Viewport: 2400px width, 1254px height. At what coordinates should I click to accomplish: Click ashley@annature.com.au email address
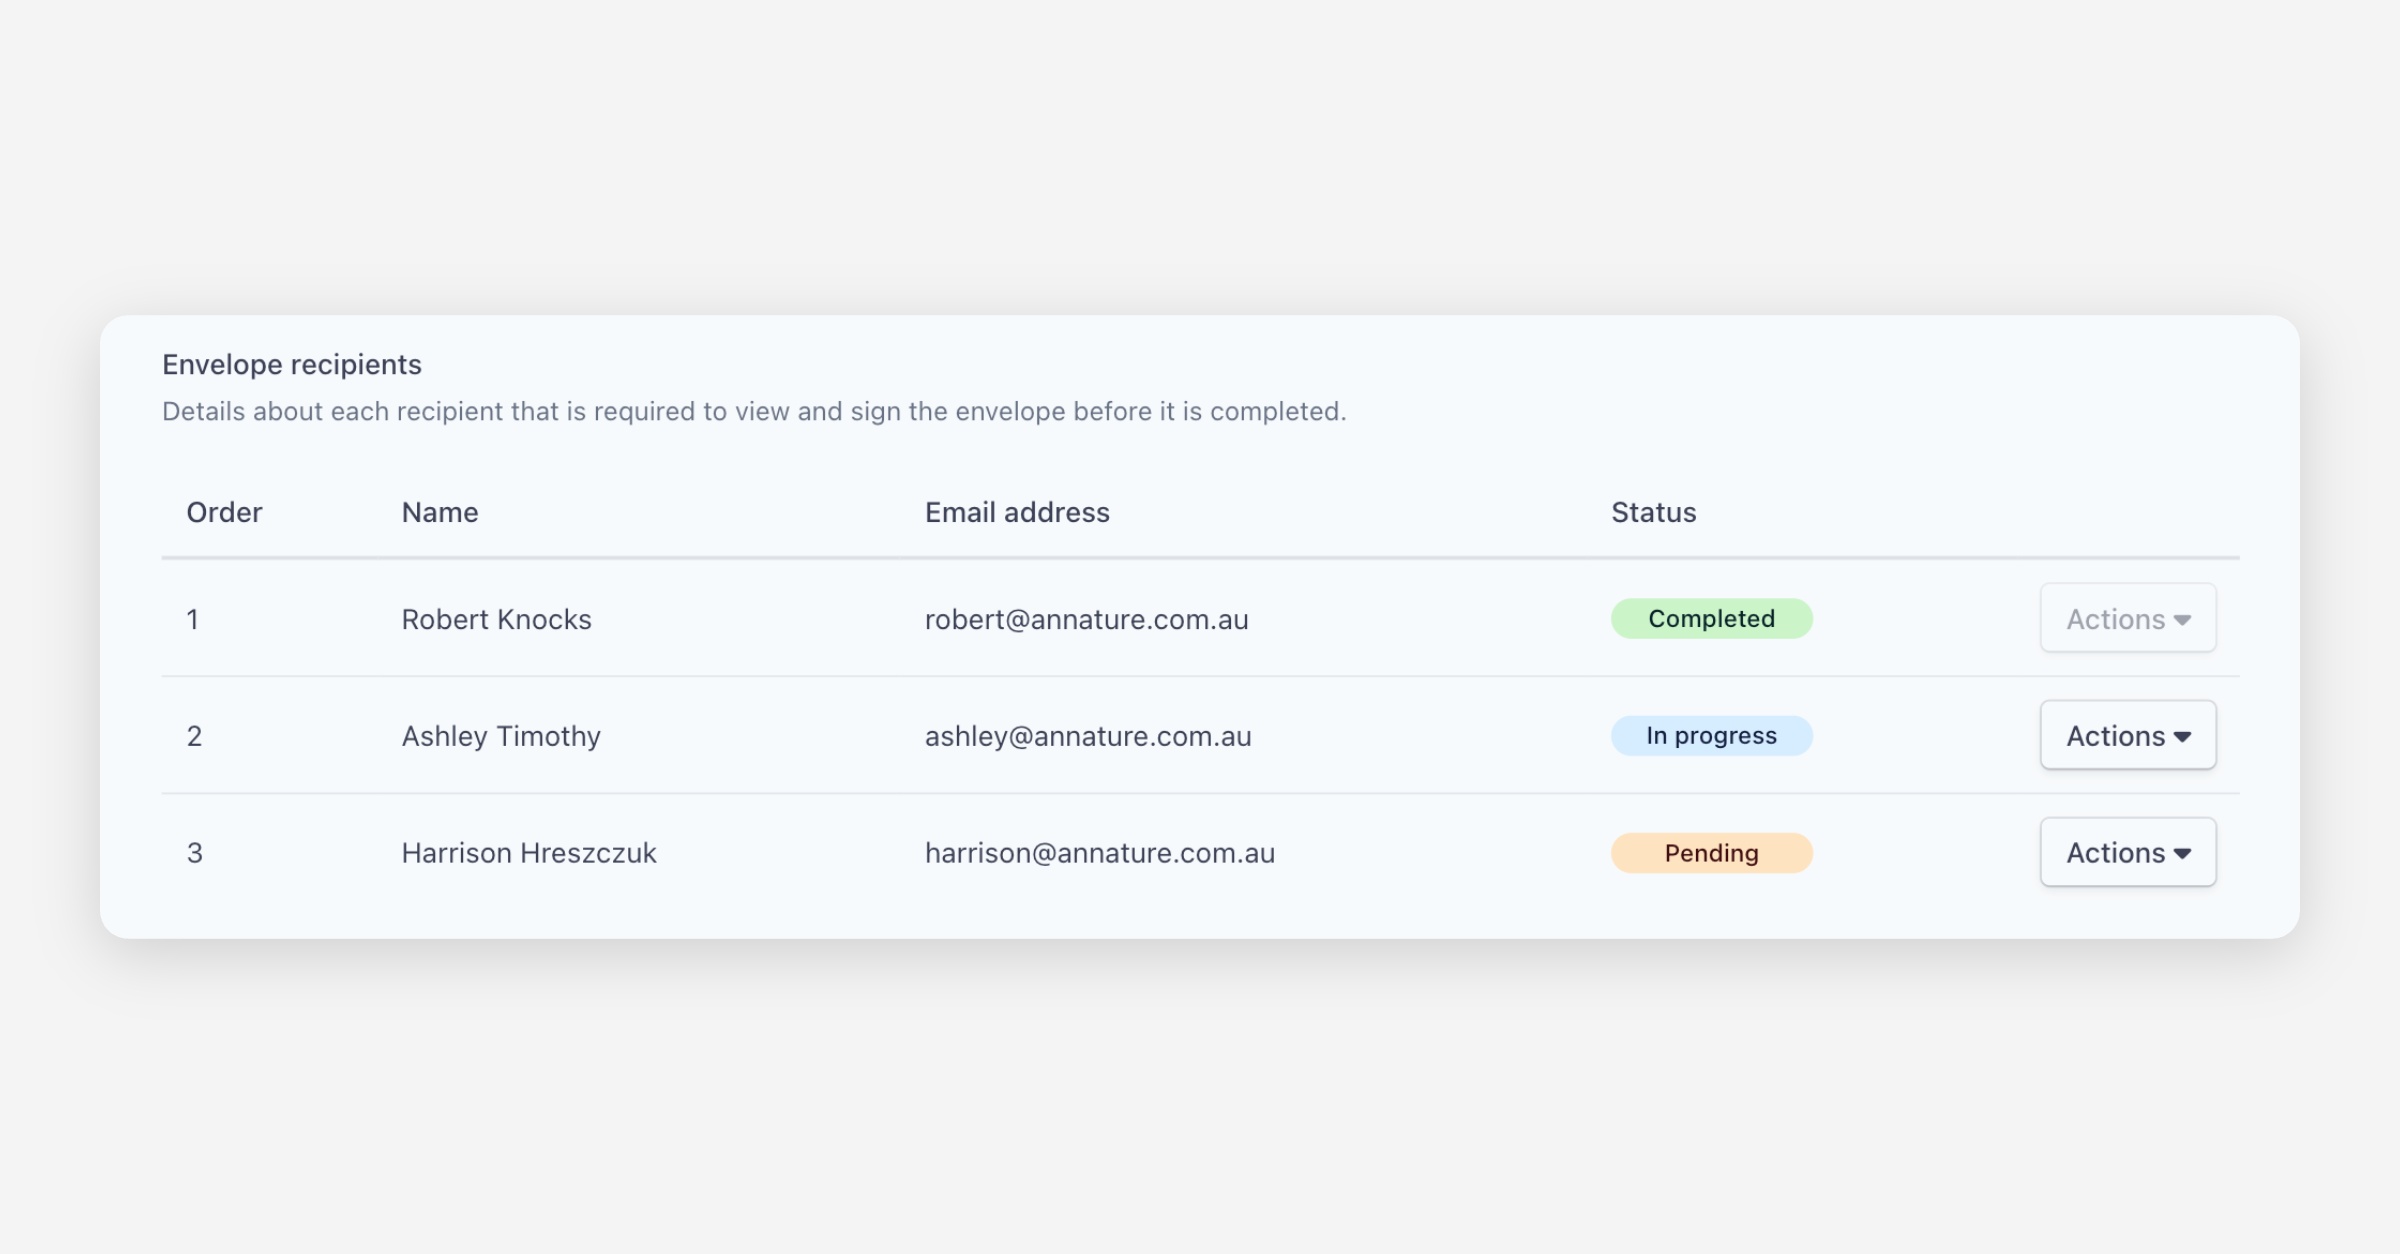(x=1088, y=737)
